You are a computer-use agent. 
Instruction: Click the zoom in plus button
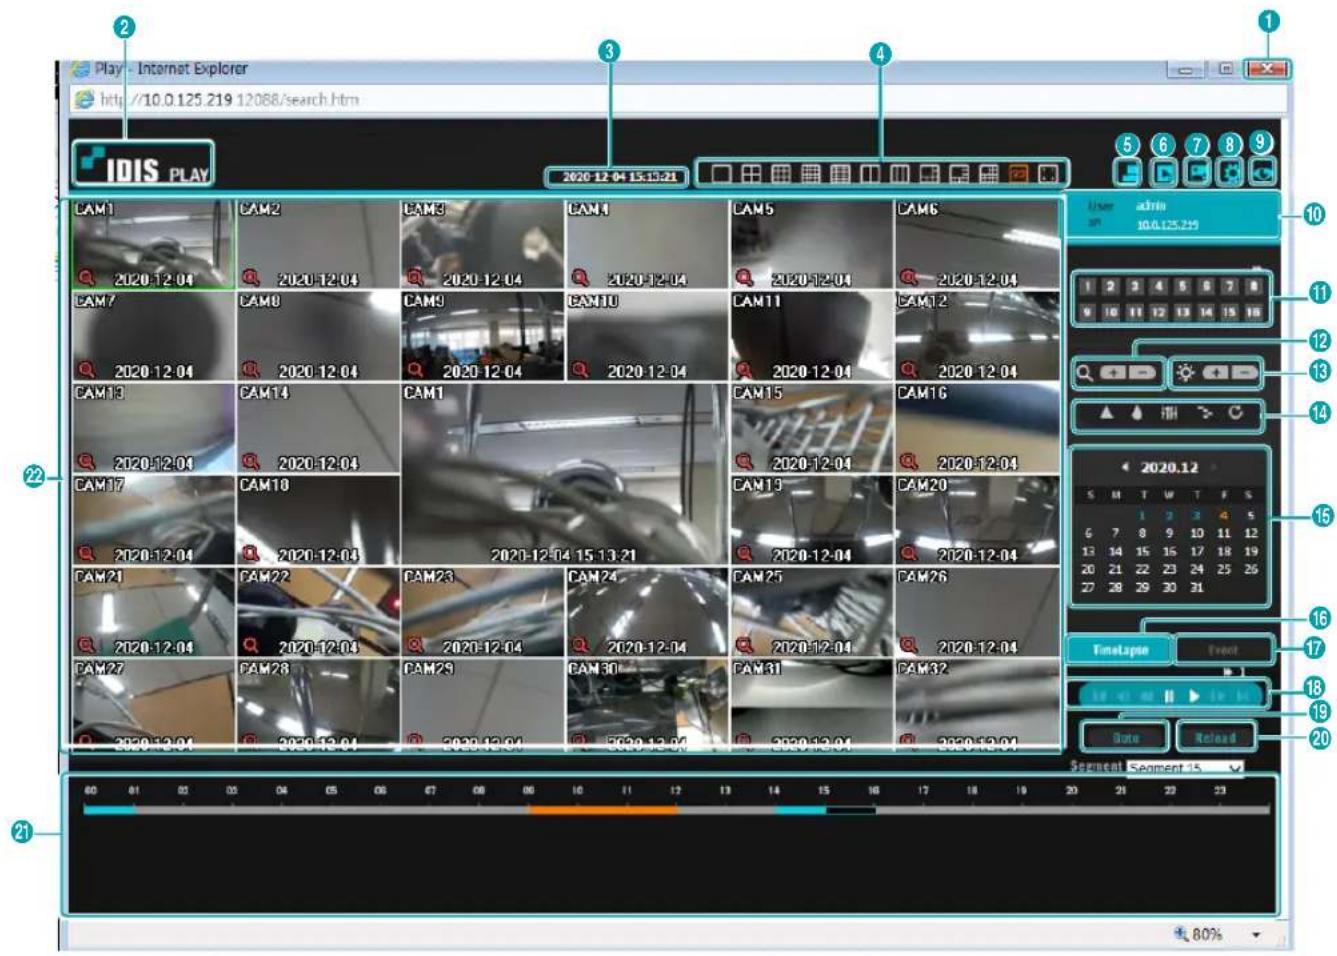1113,373
